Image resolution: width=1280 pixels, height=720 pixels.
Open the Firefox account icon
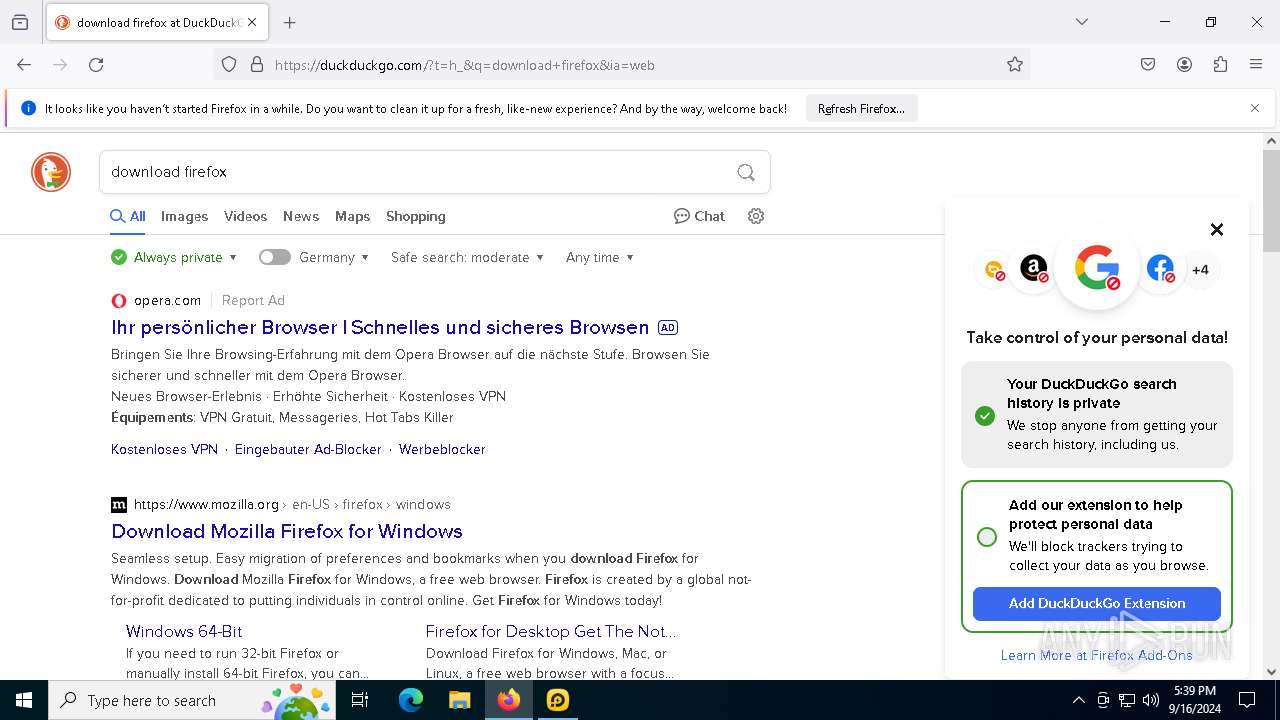click(1184, 65)
